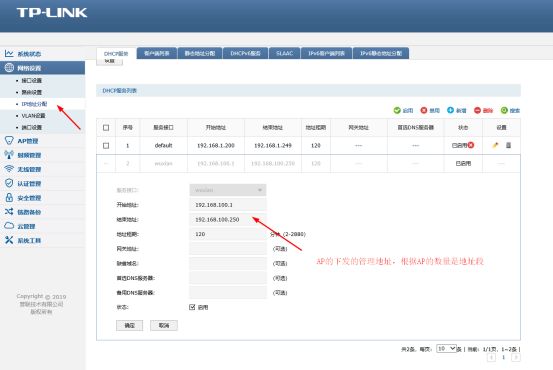Switch to the DHCPv6服务 tab
553x370 pixels.
point(245,53)
